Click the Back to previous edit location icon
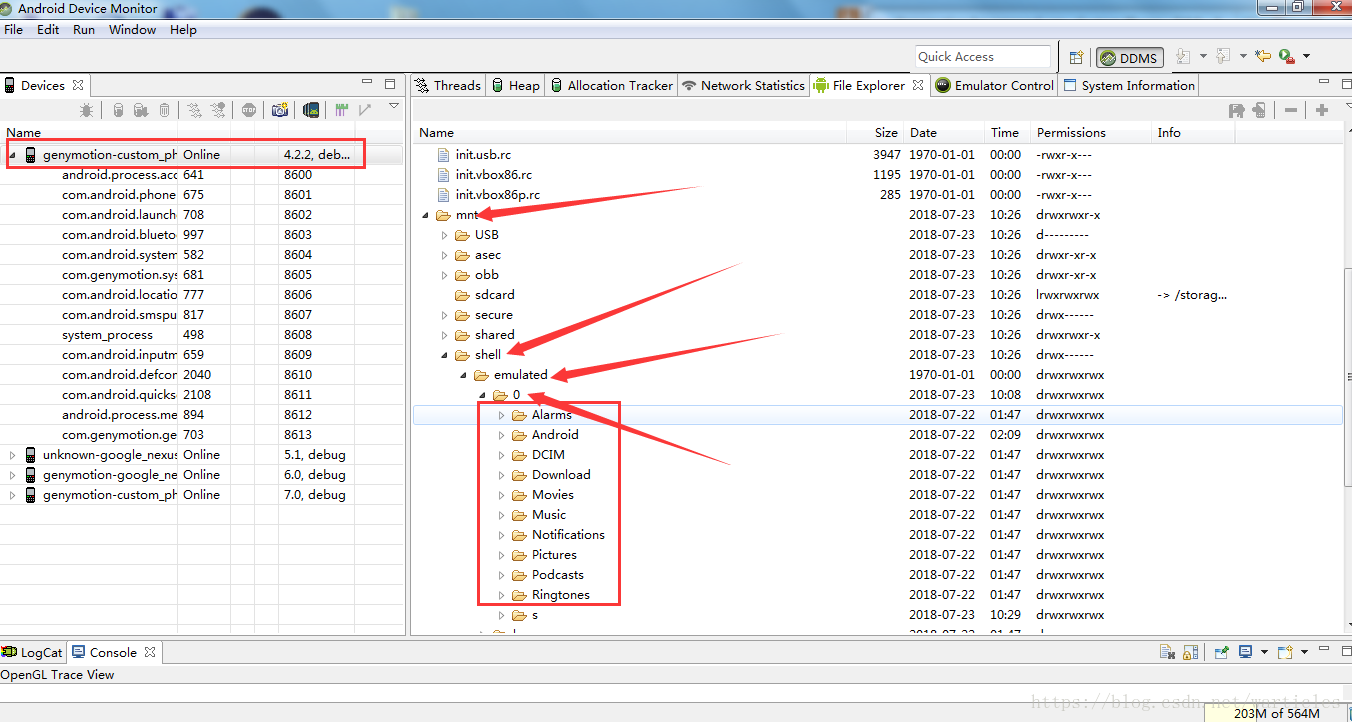The image size is (1352, 722). [1263, 57]
